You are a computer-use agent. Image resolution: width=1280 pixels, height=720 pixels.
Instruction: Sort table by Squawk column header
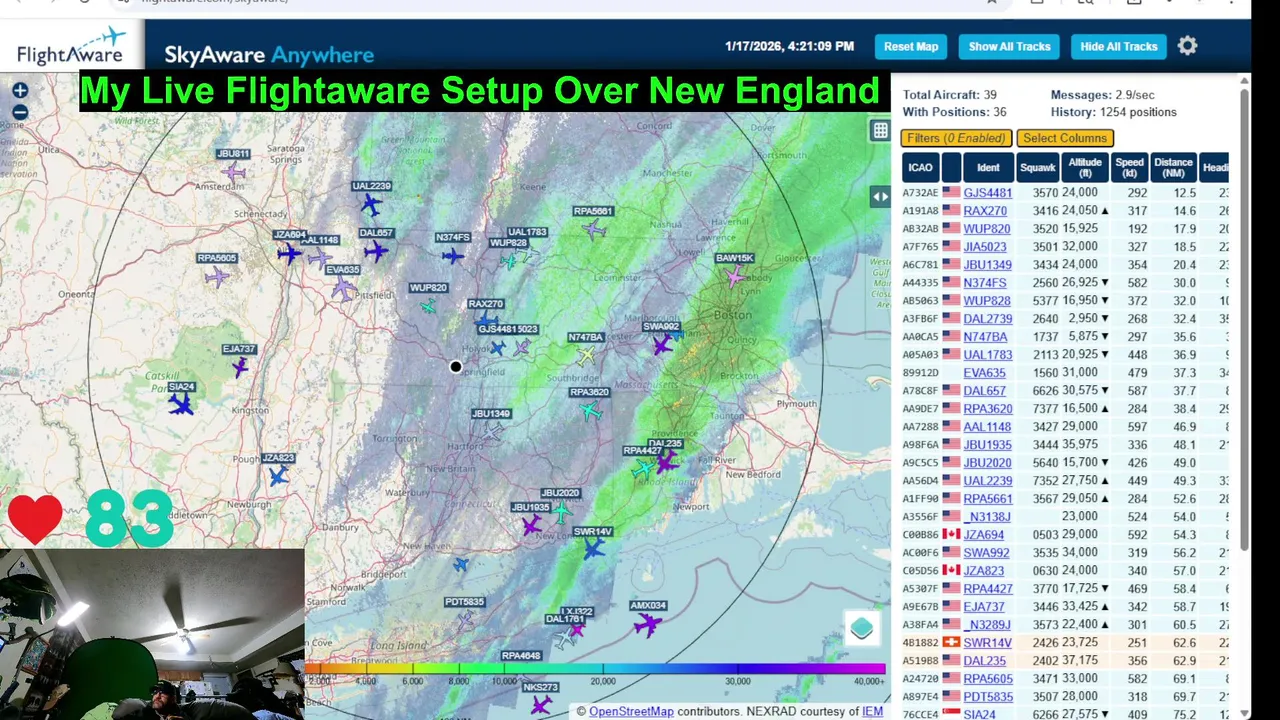click(1038, 167)
